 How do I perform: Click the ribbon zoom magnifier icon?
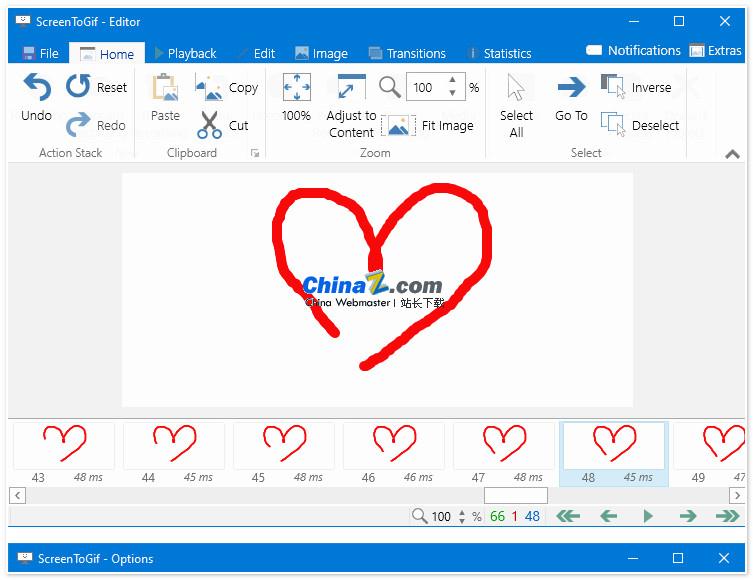click(x=389, y=87)
